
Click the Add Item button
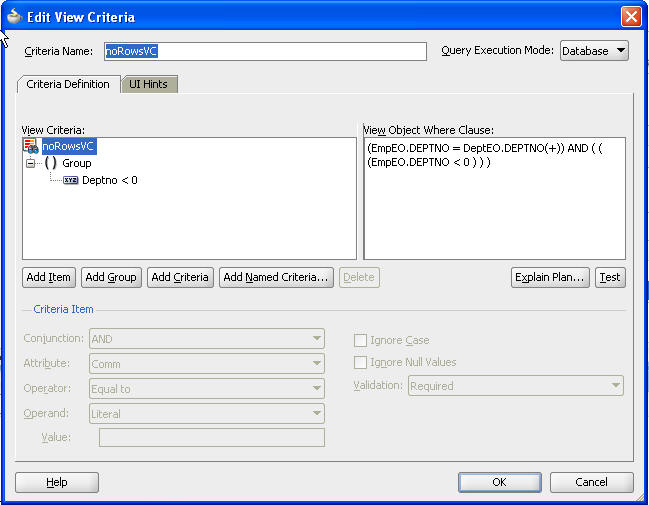point(49,277)
